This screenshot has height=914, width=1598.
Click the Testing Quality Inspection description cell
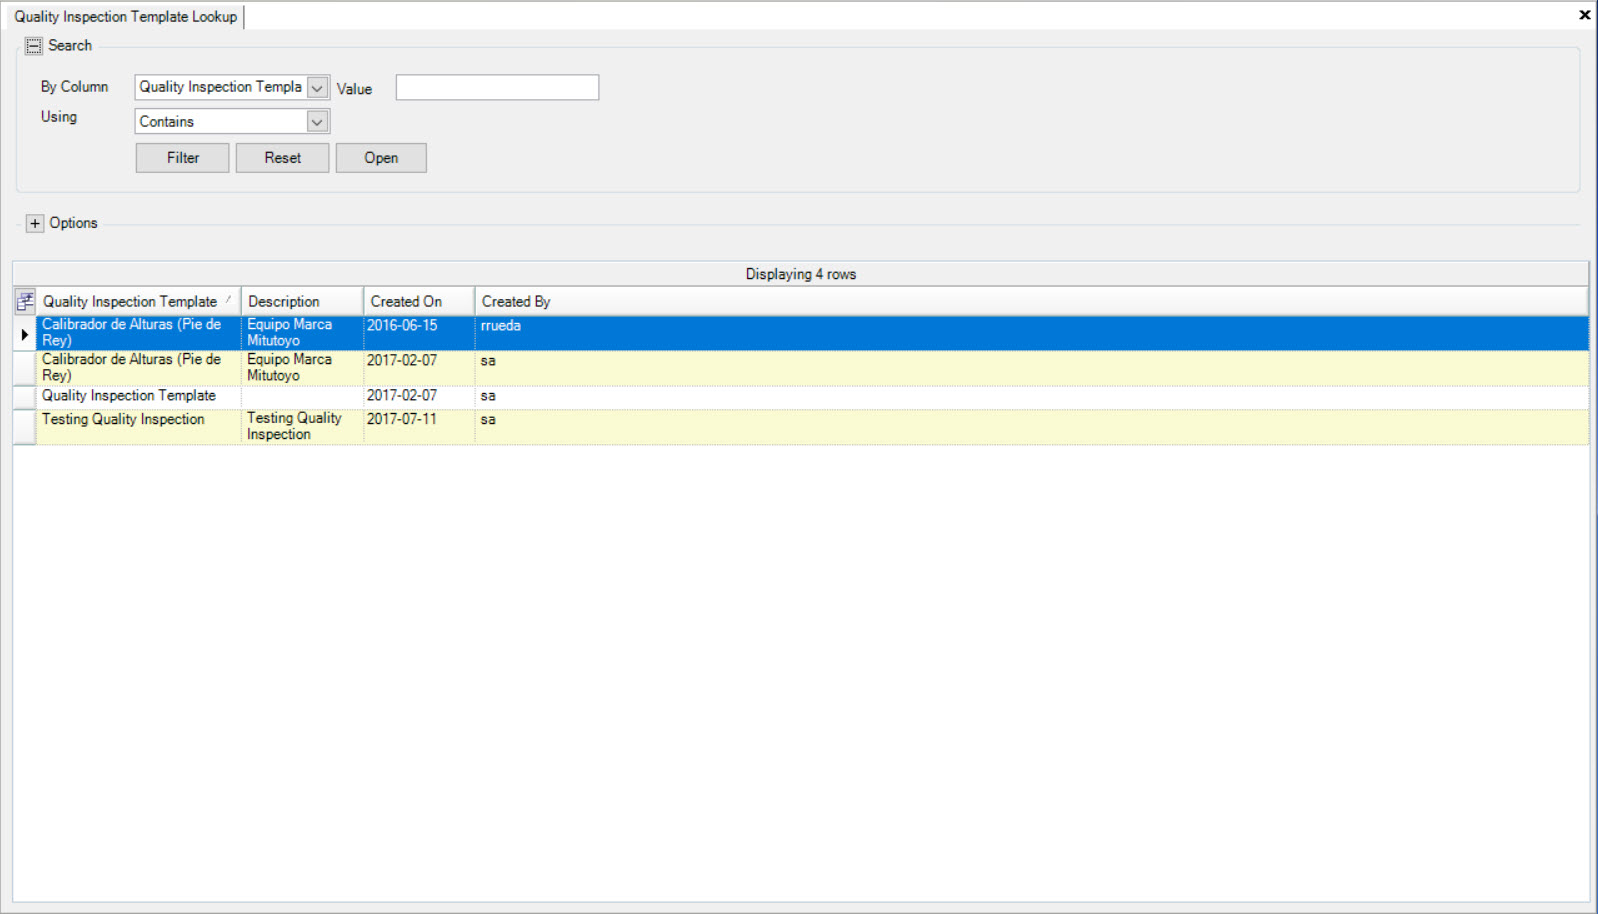(x=302, y=427)
